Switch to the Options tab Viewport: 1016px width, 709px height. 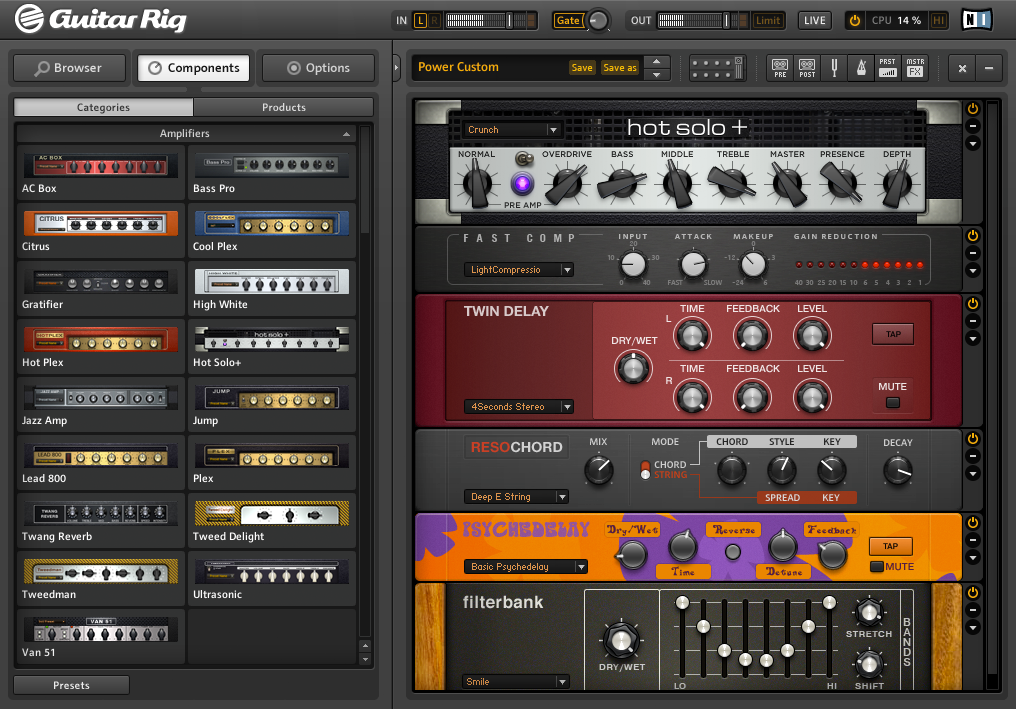[x=318, y=68]
